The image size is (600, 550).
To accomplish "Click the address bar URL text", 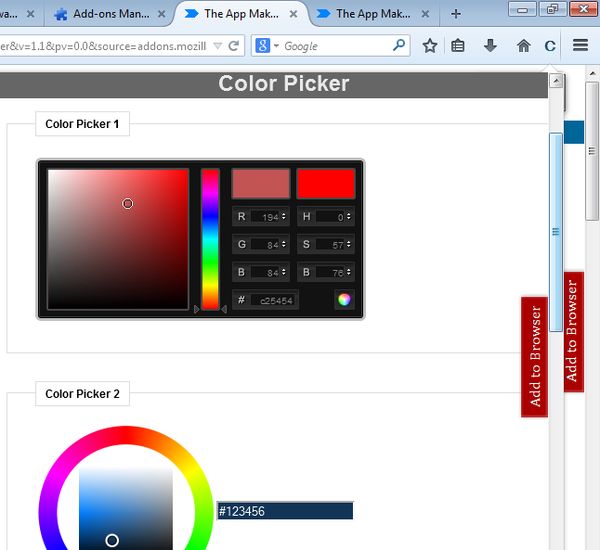I will 103,46.
